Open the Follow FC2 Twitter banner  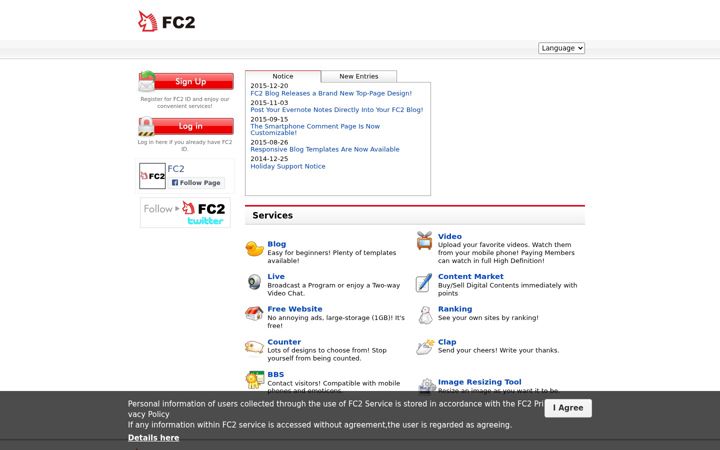(185, 213)
